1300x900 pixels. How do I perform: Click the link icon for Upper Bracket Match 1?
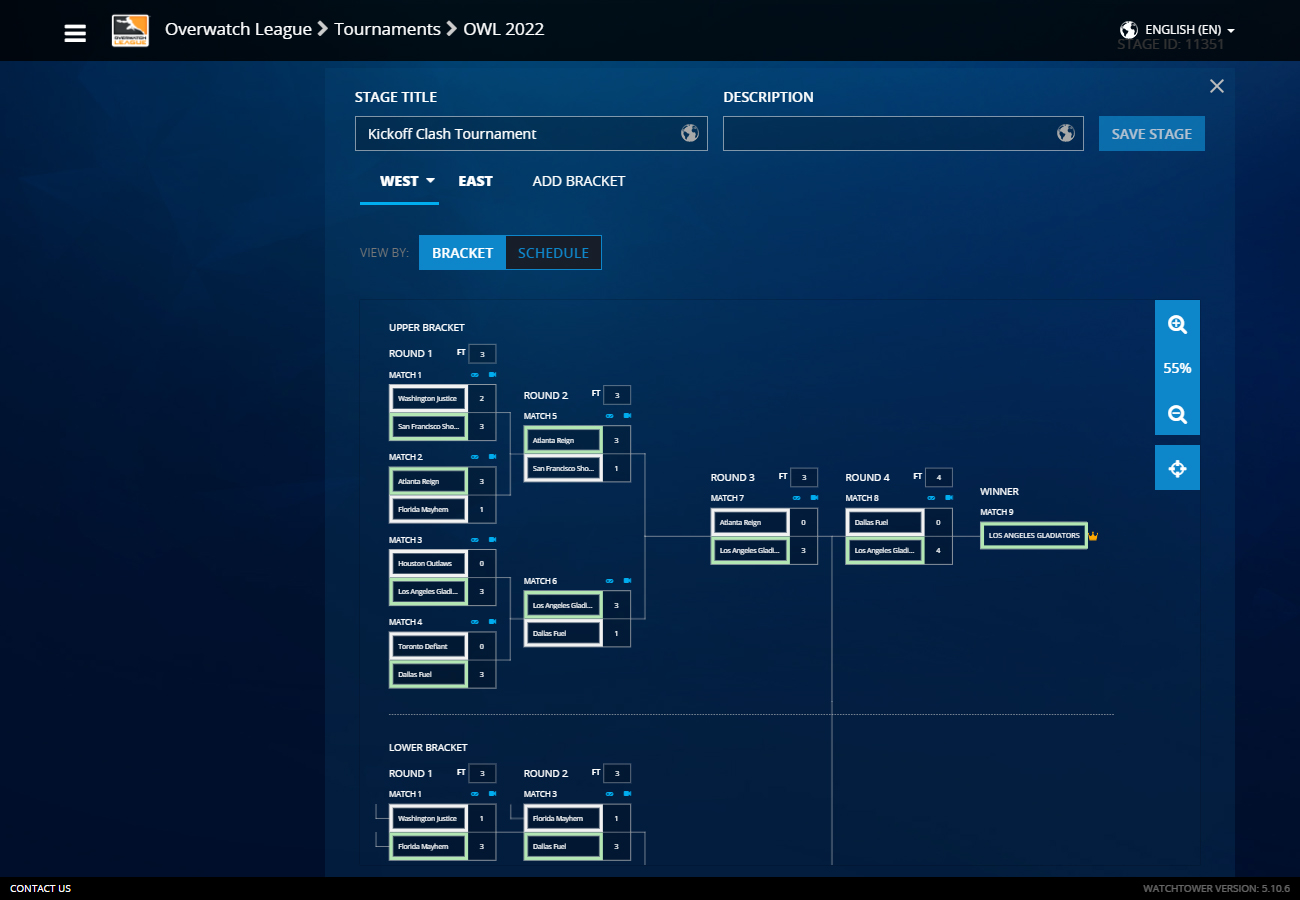[x=475, y=375]
